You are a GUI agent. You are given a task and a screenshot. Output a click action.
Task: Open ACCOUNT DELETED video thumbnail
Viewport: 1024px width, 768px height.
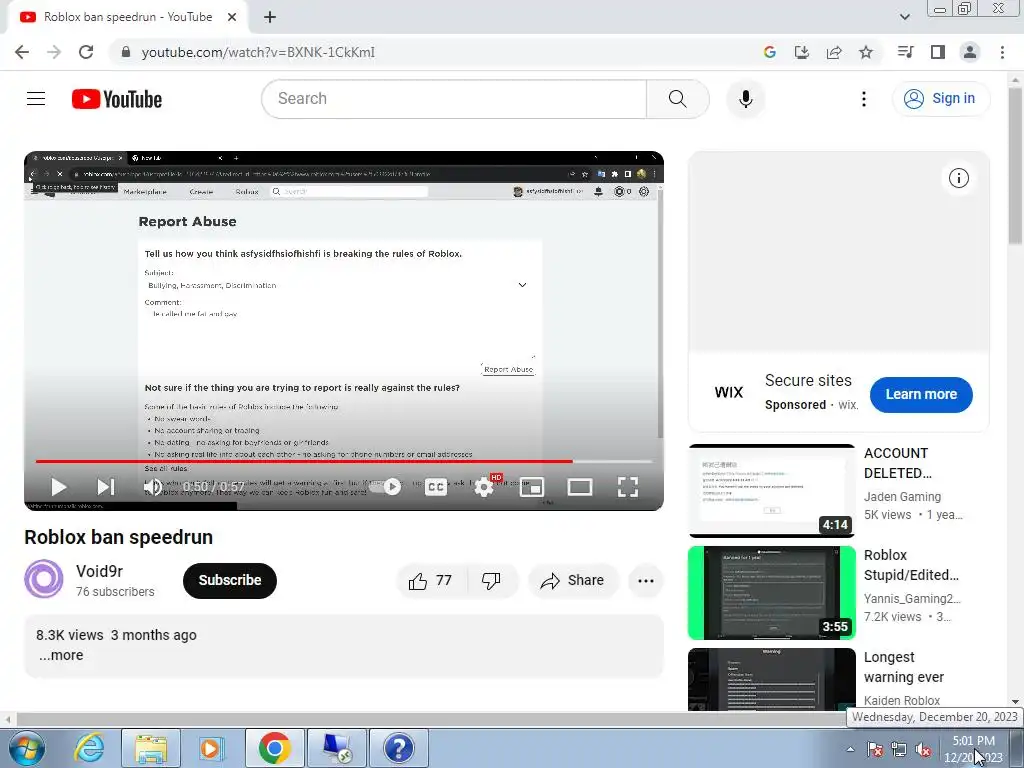(772, 490)
